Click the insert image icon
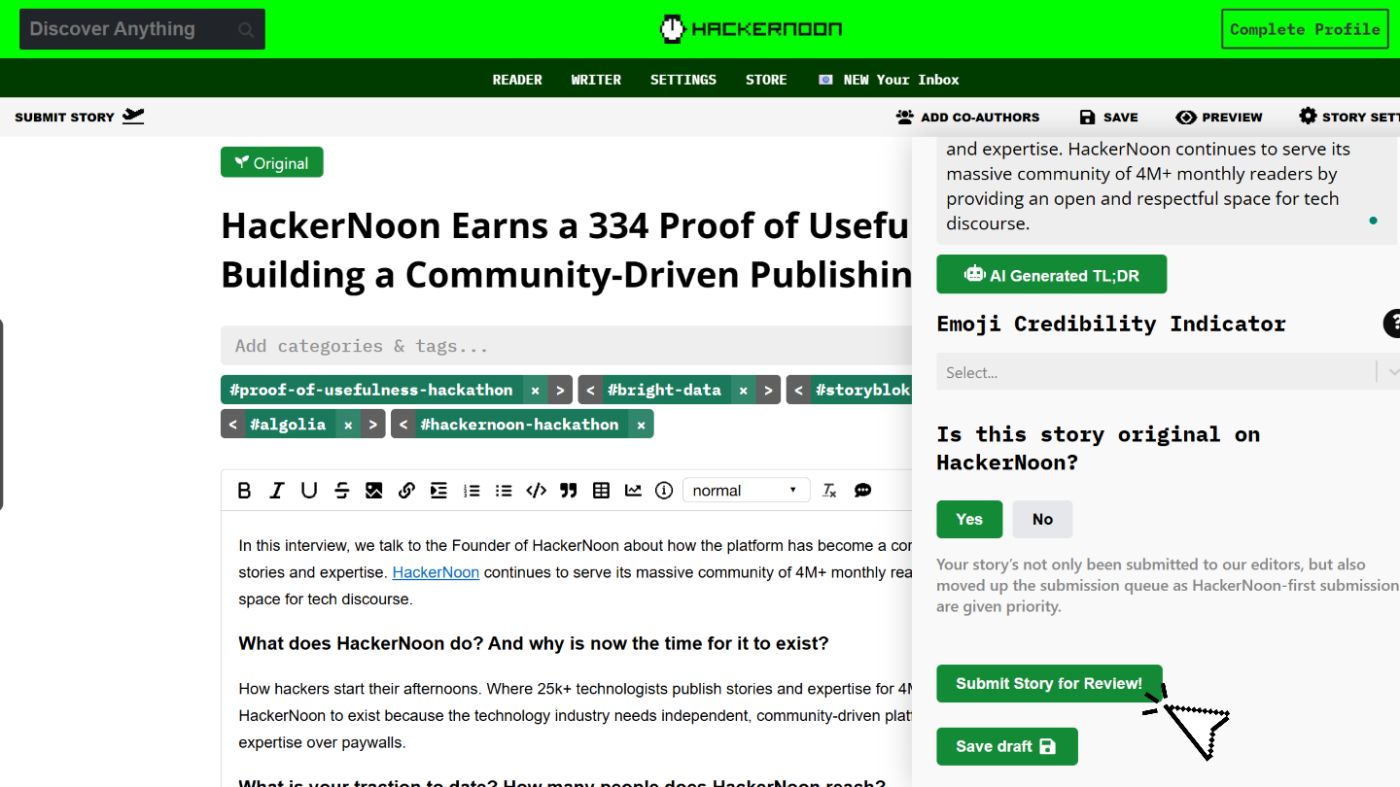 point(374,490)
